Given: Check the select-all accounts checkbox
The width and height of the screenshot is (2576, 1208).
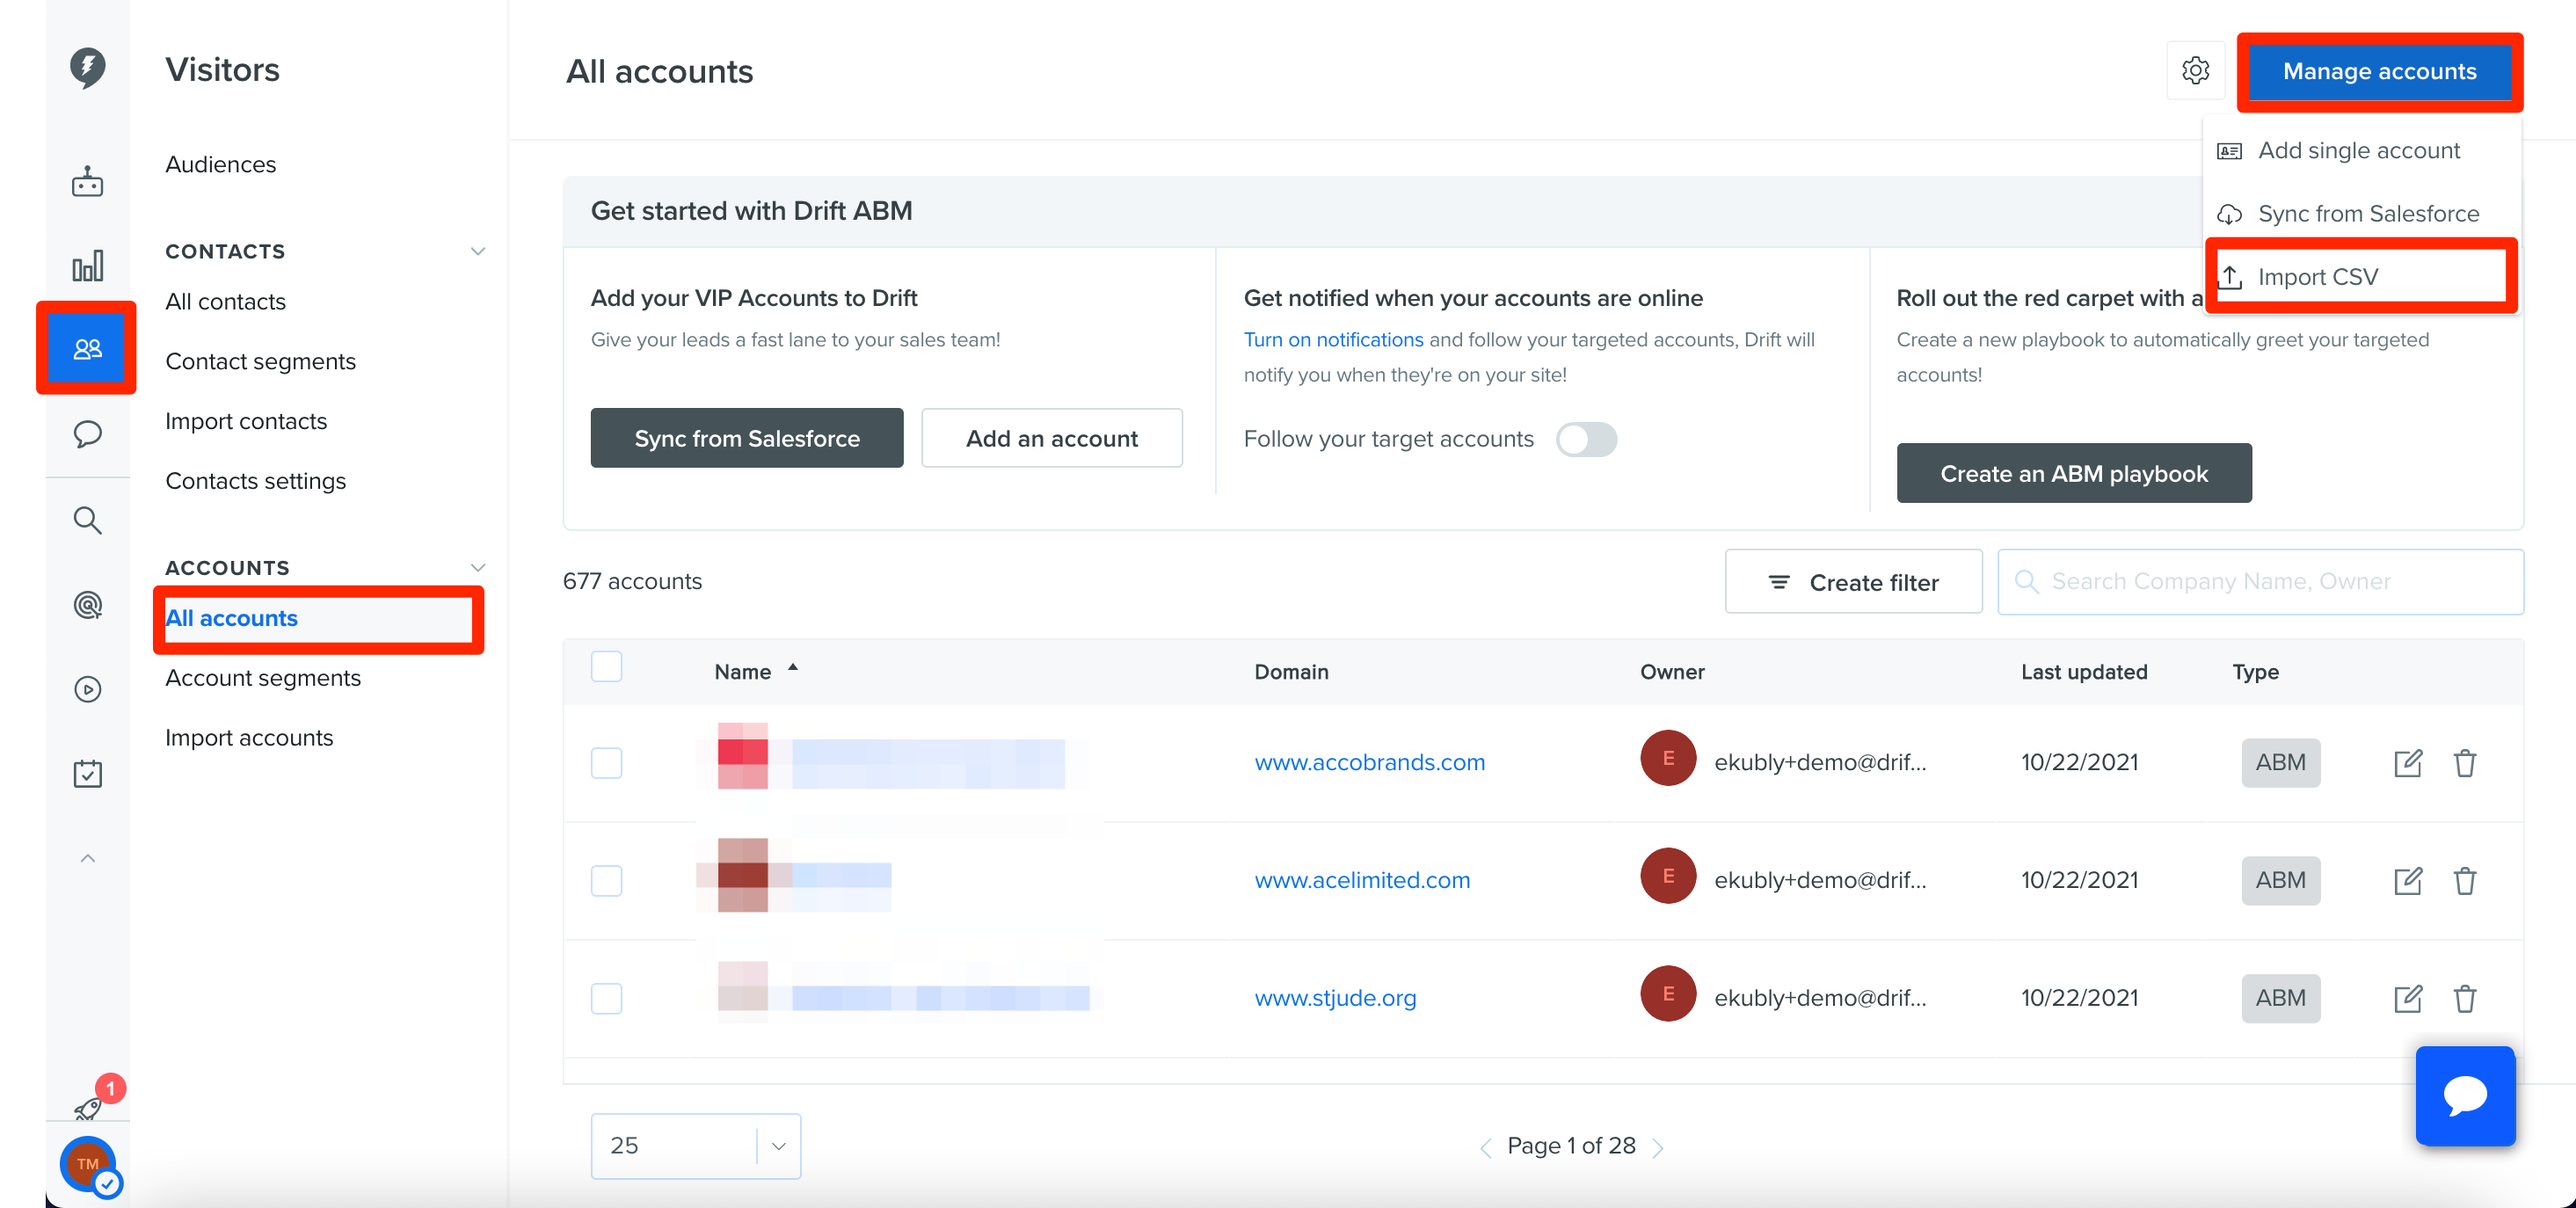Looking at the screenshot, I should tap(606, 666).
